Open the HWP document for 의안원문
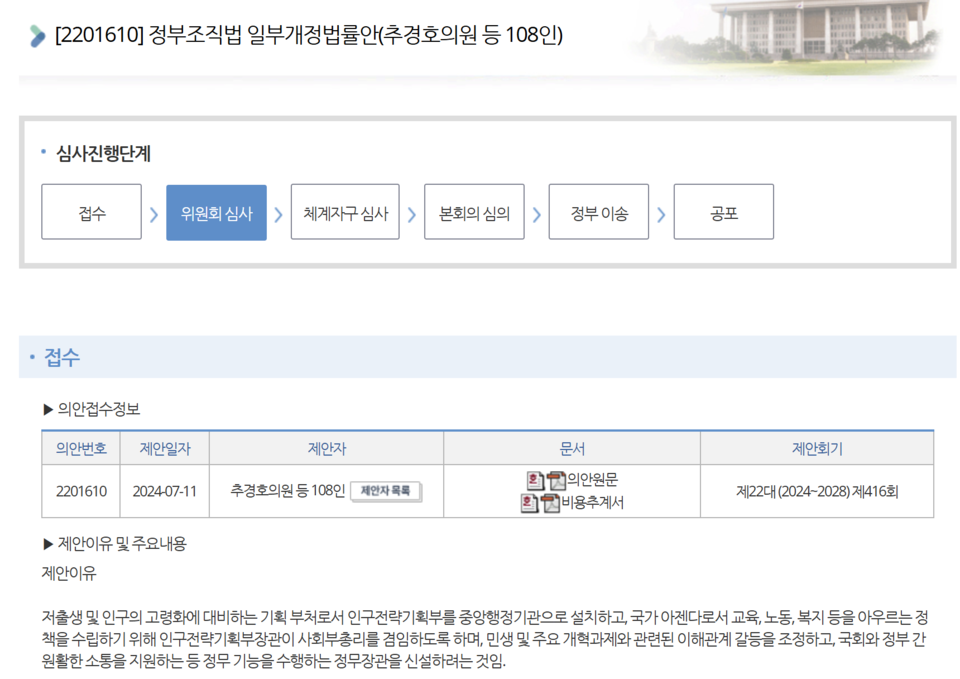This screenshot has height=679, width=960. coord(535,480)
